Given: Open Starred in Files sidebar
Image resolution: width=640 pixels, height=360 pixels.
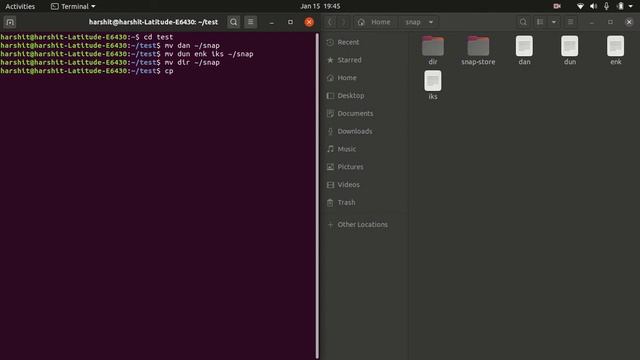Looking at the screenshot, I should point(365,60).
